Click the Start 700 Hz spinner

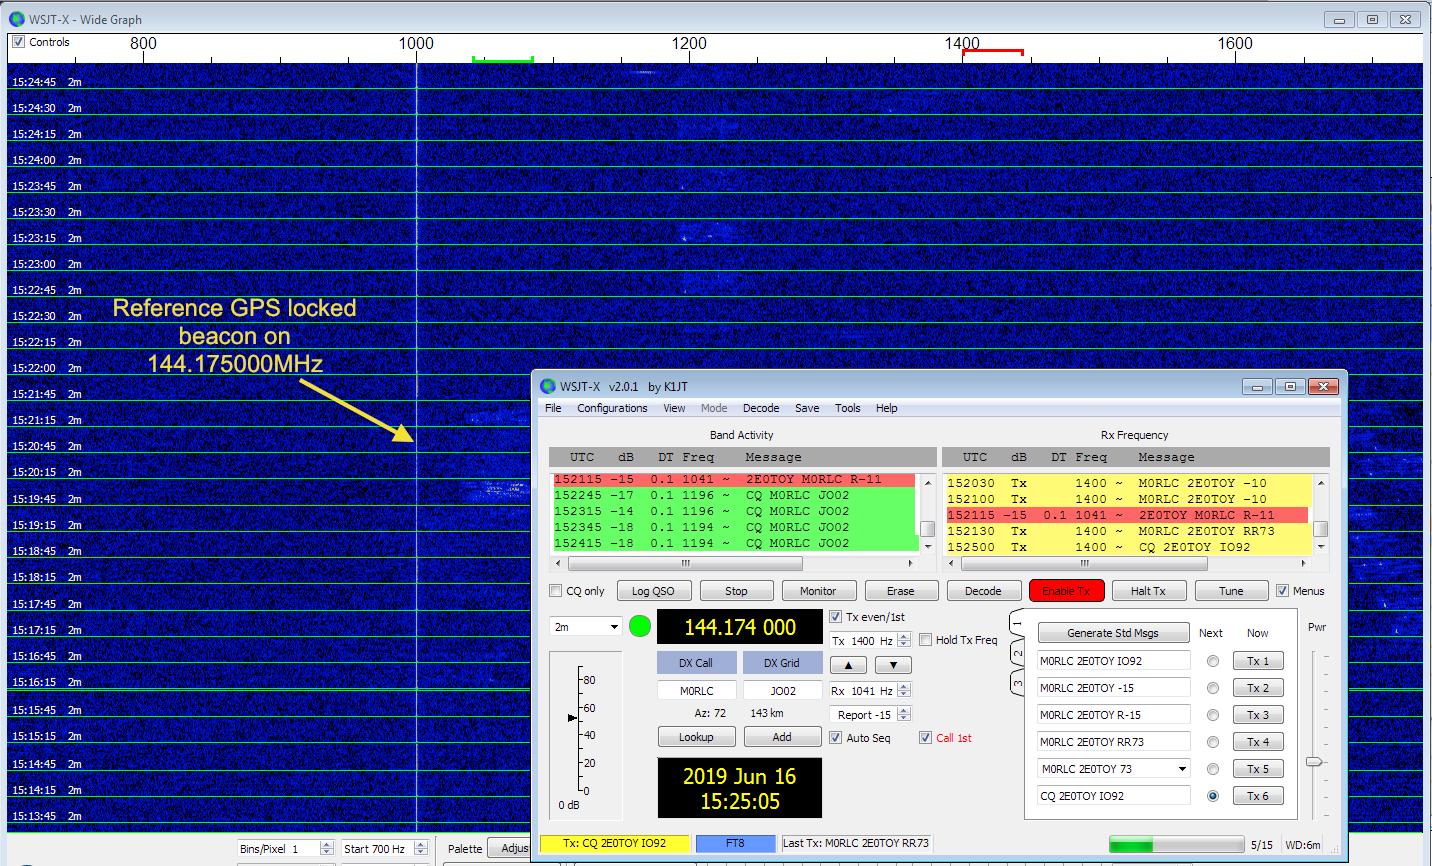click(x=385, y=849)
